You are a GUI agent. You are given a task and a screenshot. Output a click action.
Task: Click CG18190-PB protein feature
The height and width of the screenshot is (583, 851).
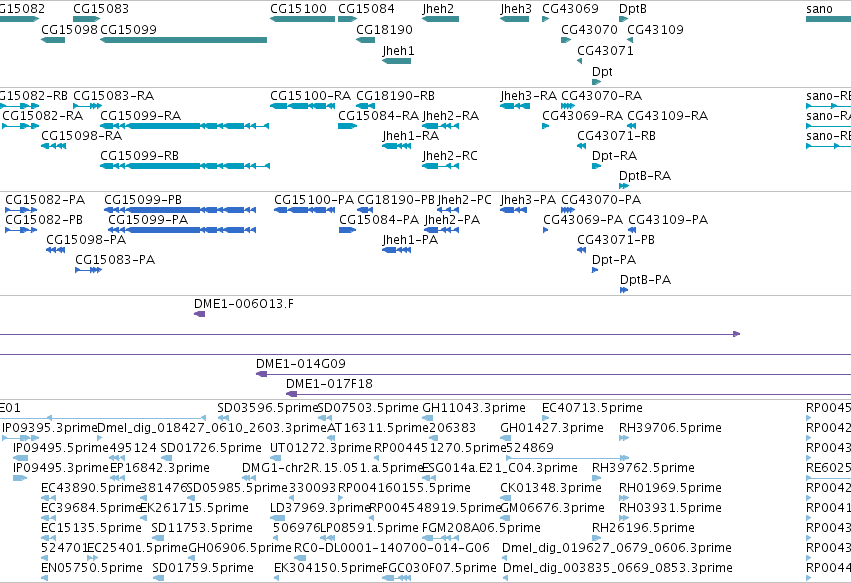point(365,210)
